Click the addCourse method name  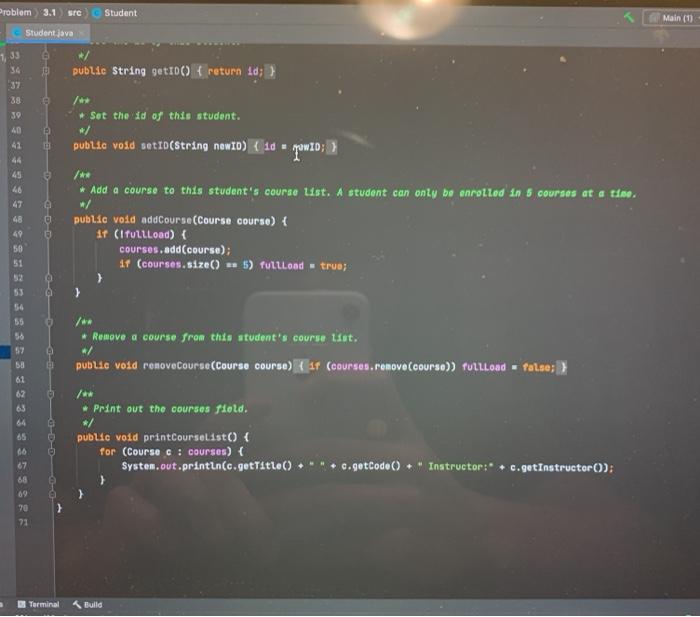point(167,220)
